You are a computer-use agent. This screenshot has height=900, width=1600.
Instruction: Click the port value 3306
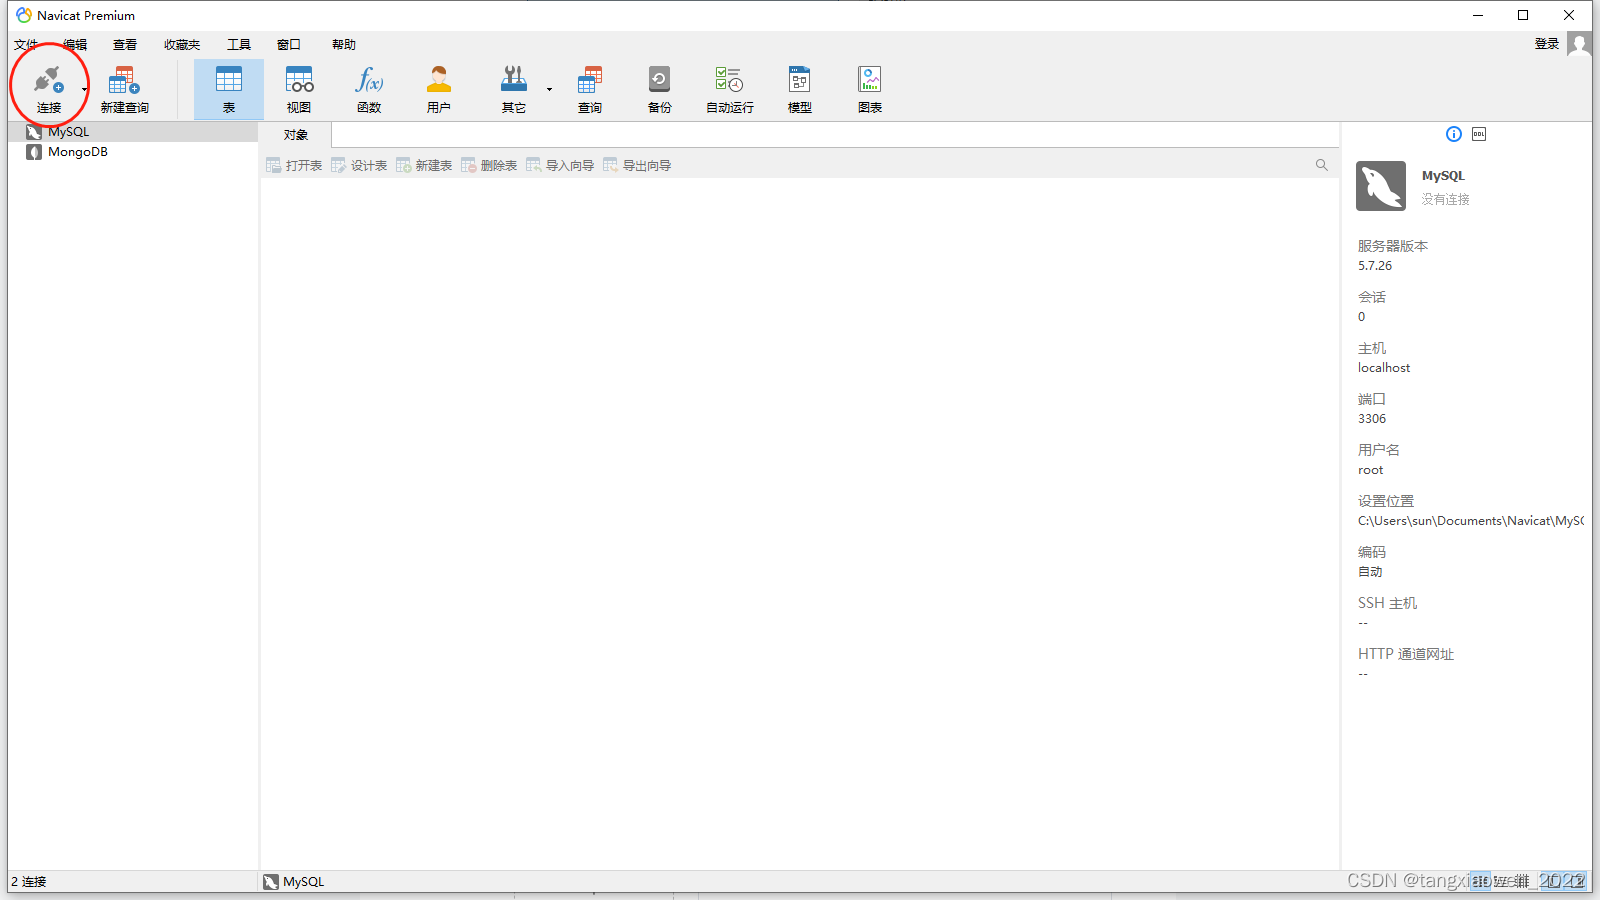click(x=1372, y=419)
